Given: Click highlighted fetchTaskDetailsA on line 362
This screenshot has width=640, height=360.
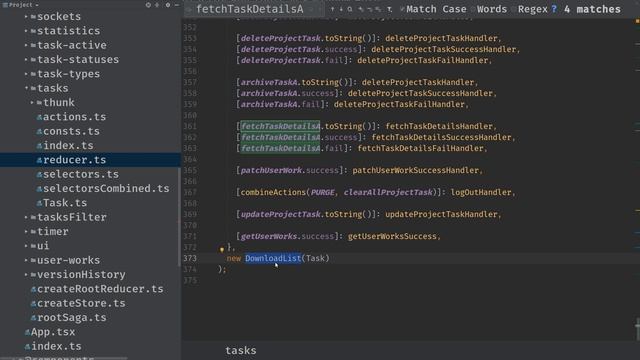Looking at the screenshot, I should click(280, 137).
